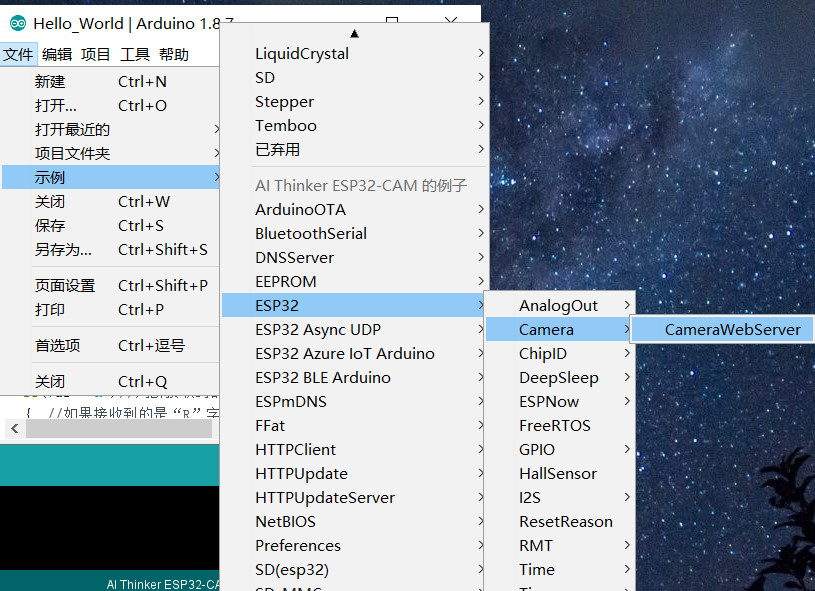Select 打印 menu entry
The image size is (815, 591).
pos(110,309)
